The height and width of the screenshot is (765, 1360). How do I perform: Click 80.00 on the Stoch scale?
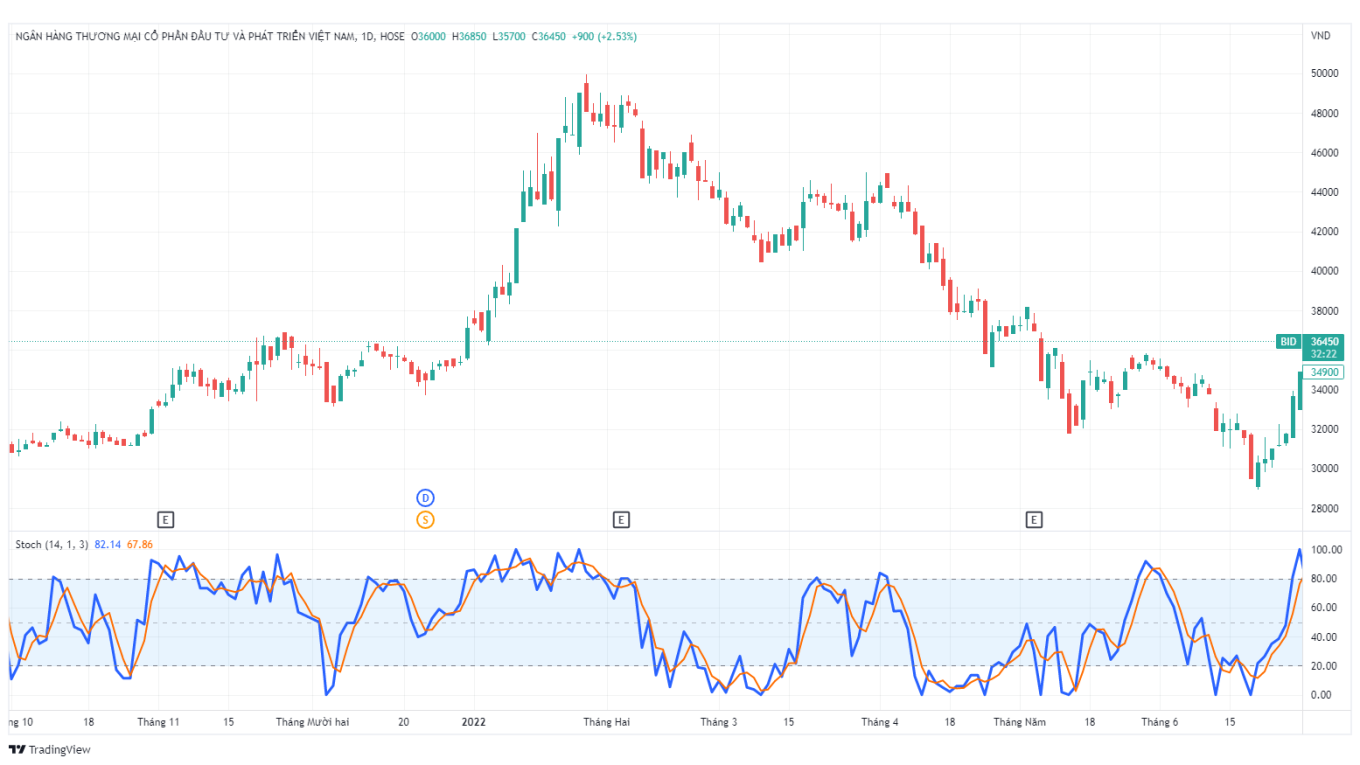1324,579
